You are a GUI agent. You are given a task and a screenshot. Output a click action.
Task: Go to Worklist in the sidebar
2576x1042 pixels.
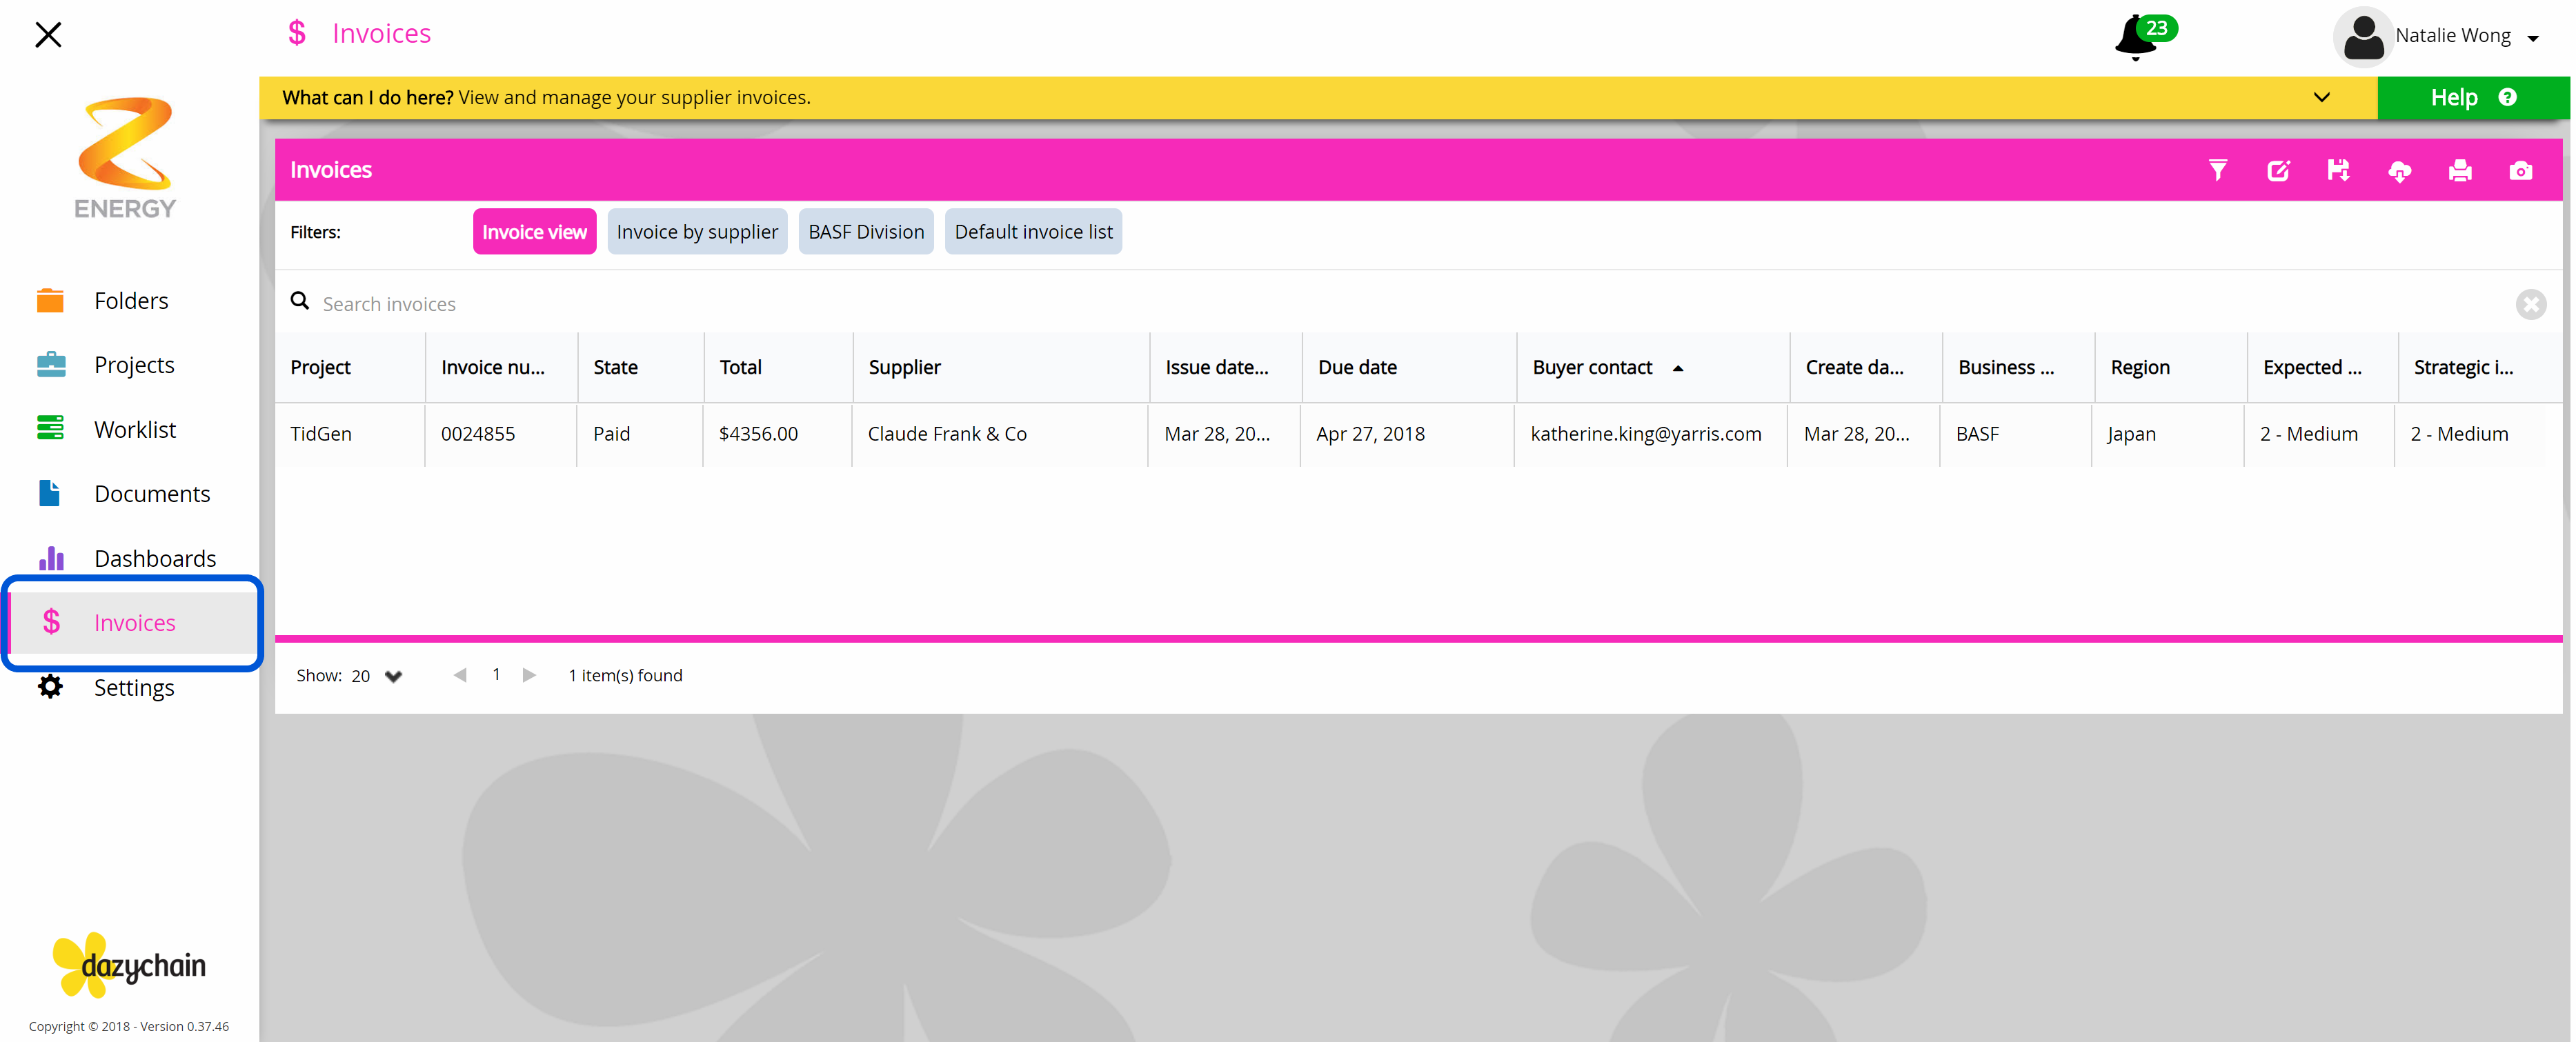pos(134,429)
